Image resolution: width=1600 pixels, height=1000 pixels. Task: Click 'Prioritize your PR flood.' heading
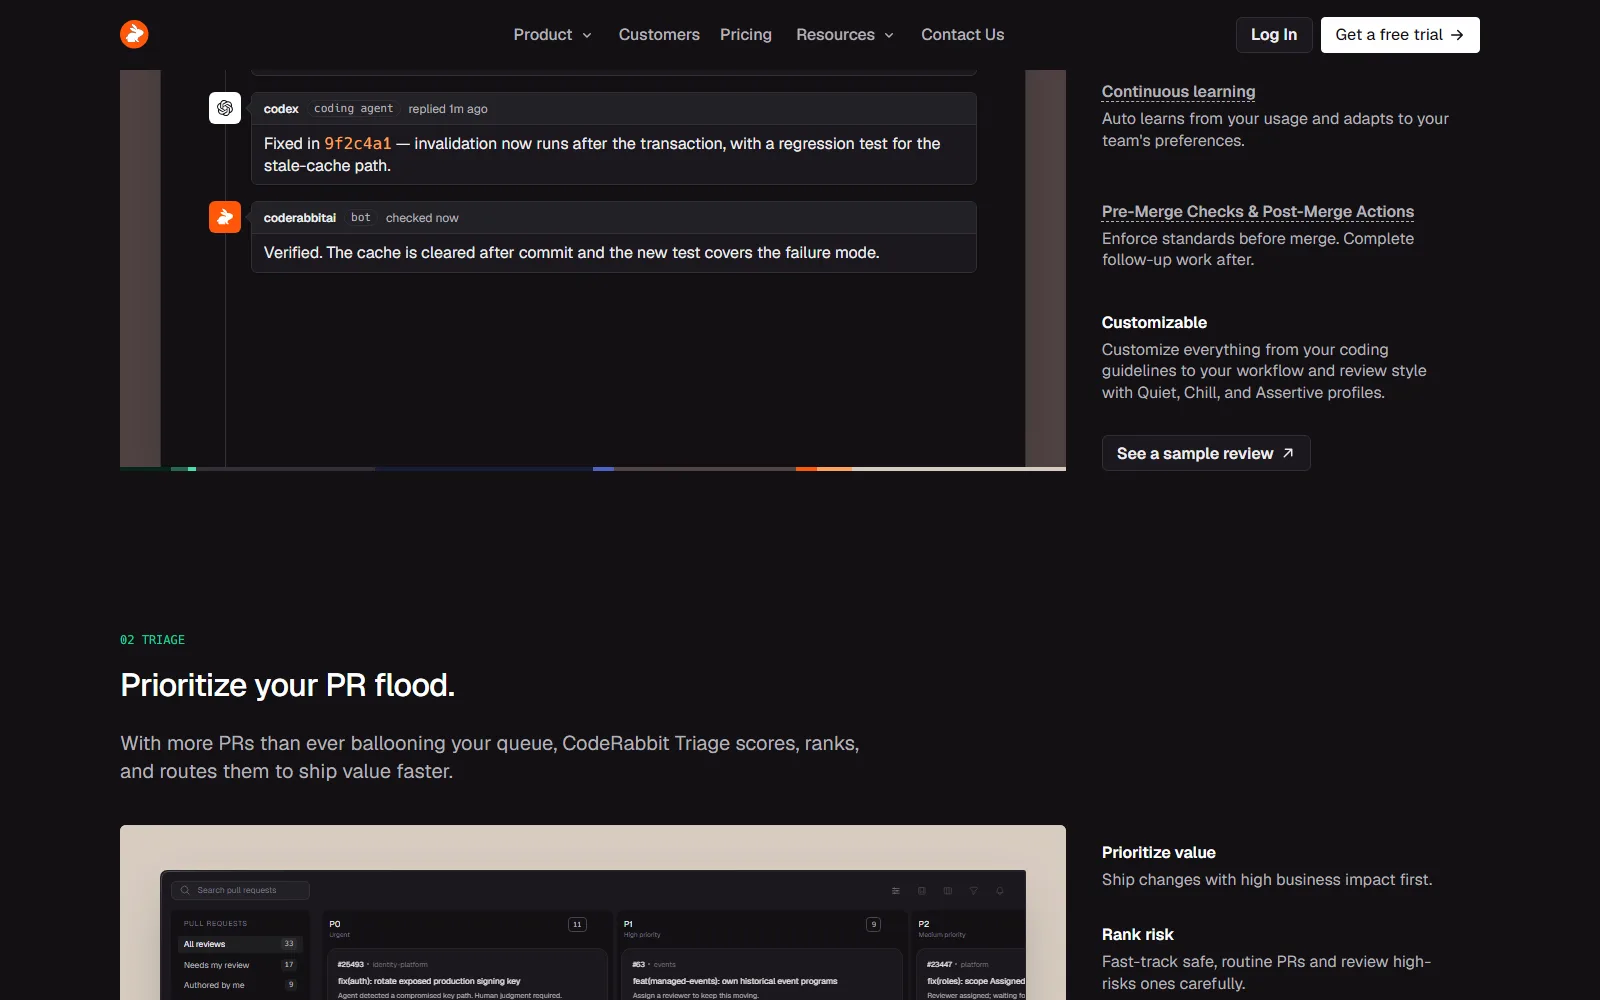pos(287,685)
